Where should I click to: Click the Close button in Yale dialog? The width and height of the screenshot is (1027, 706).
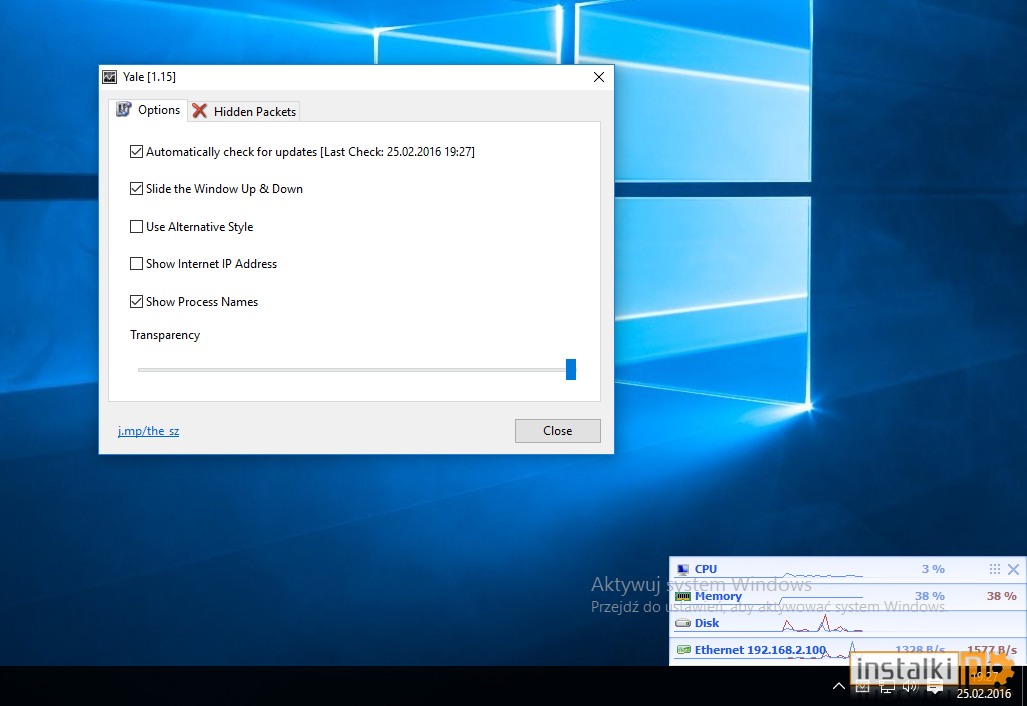[557, 431]
